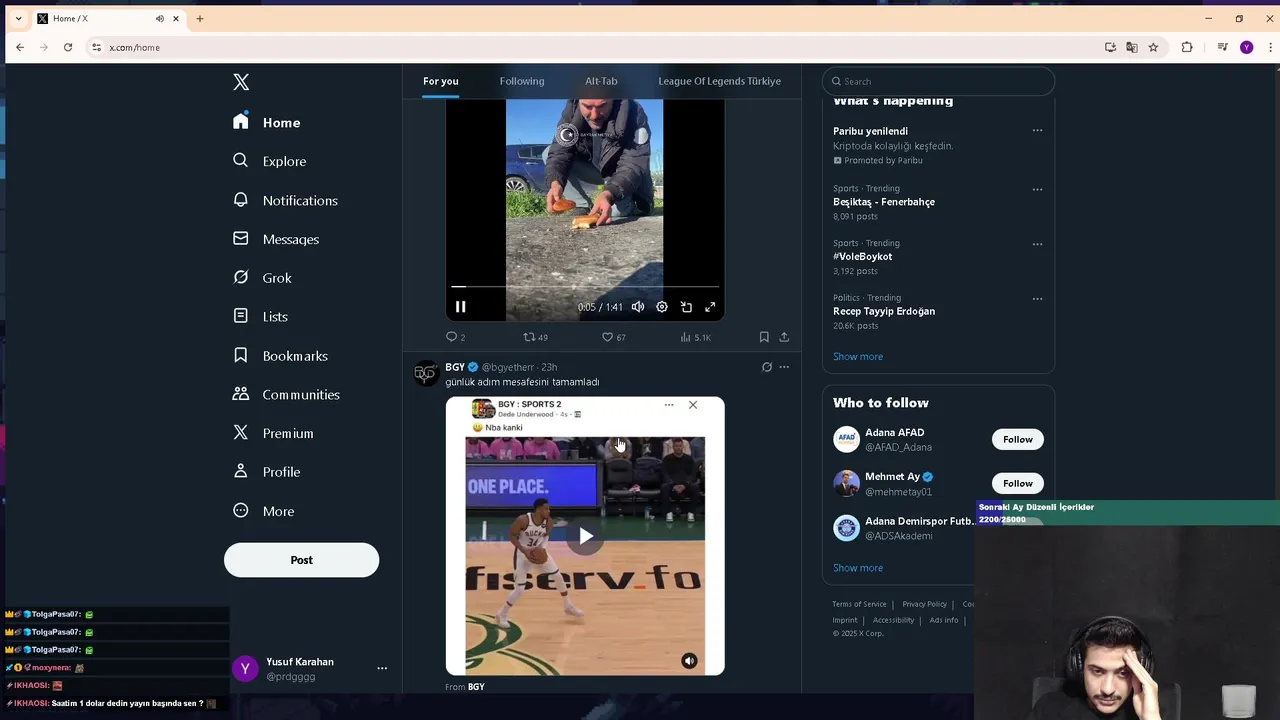Open Premium from the sidebar

pos(274,433)
